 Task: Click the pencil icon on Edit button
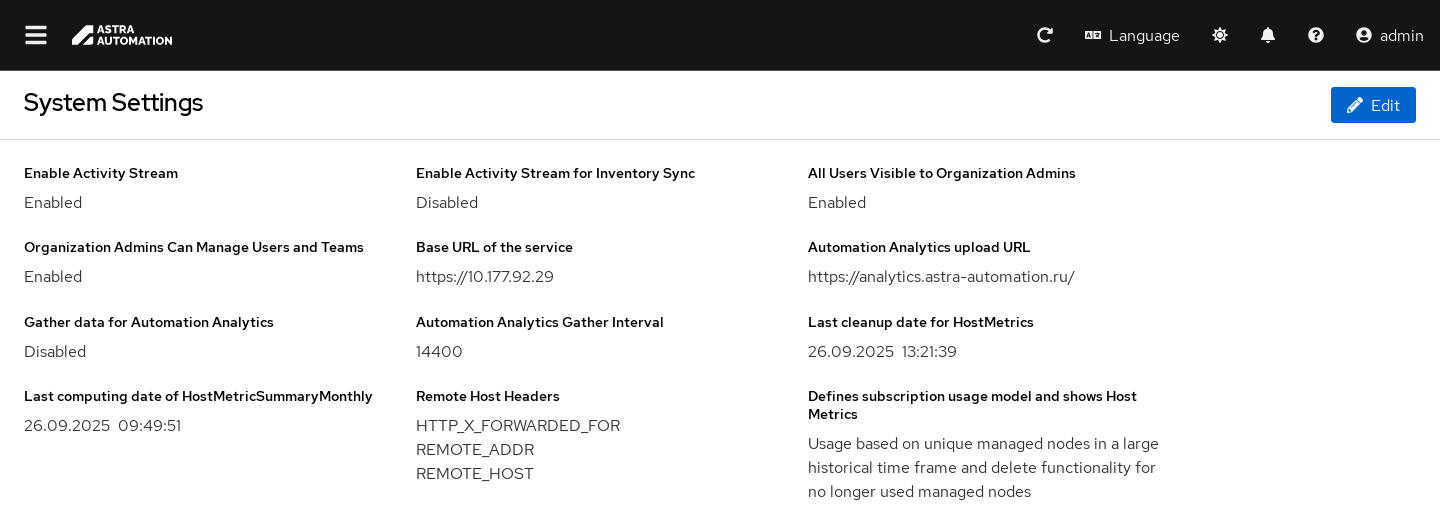(1355, 105)
